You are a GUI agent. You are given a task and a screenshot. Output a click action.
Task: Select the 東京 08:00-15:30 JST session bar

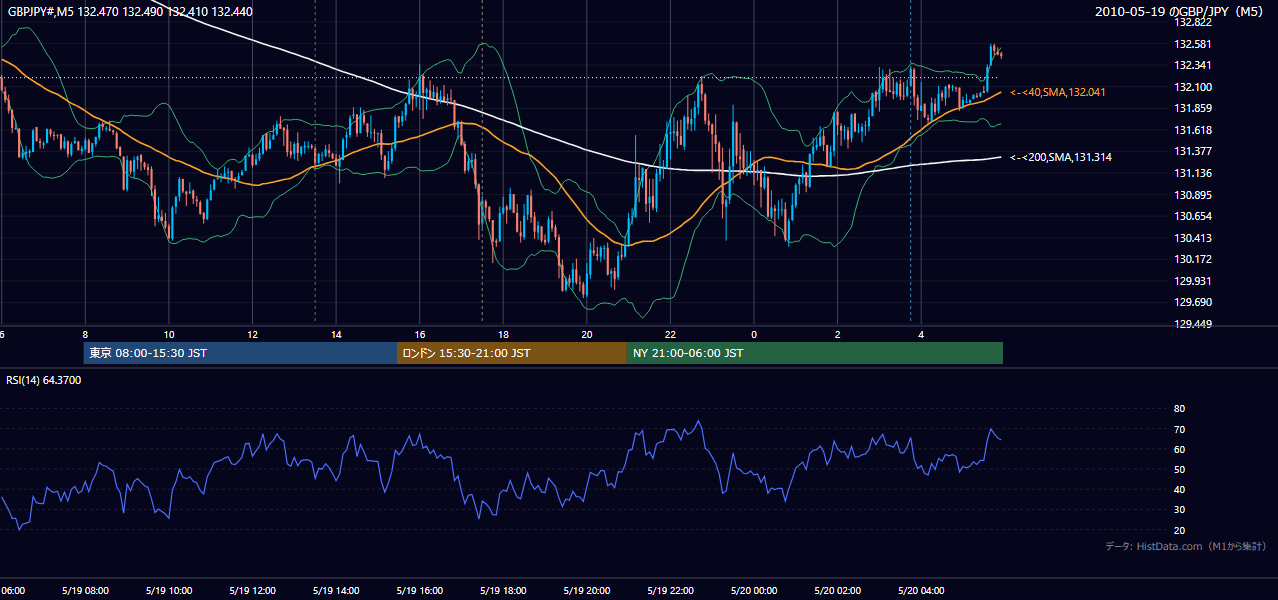(240, 353)
